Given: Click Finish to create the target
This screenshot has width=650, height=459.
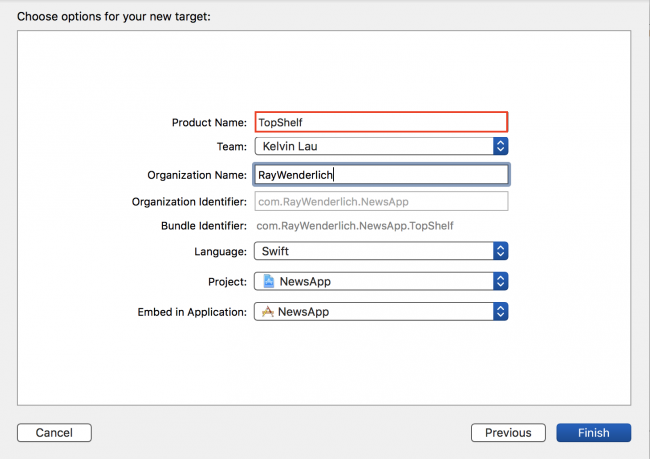Looking at the screenshot, I should [593, 433].
